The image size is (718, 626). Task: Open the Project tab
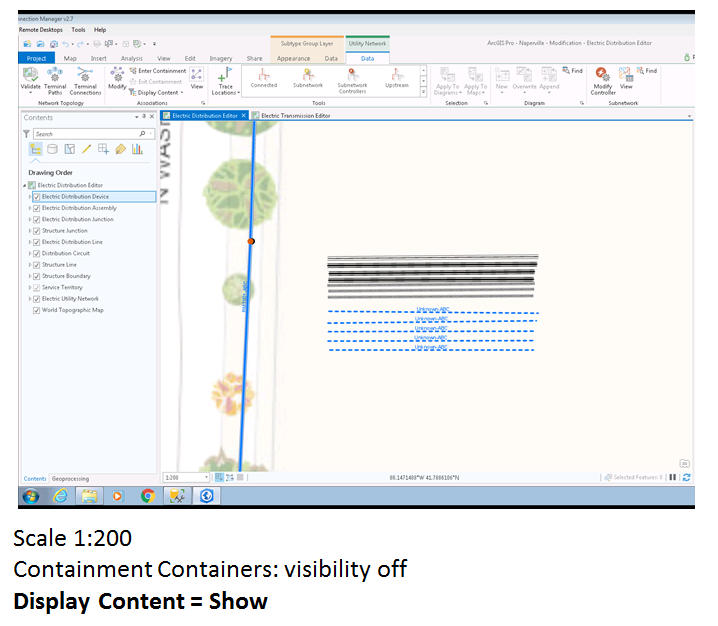click(x=36, y=58)
